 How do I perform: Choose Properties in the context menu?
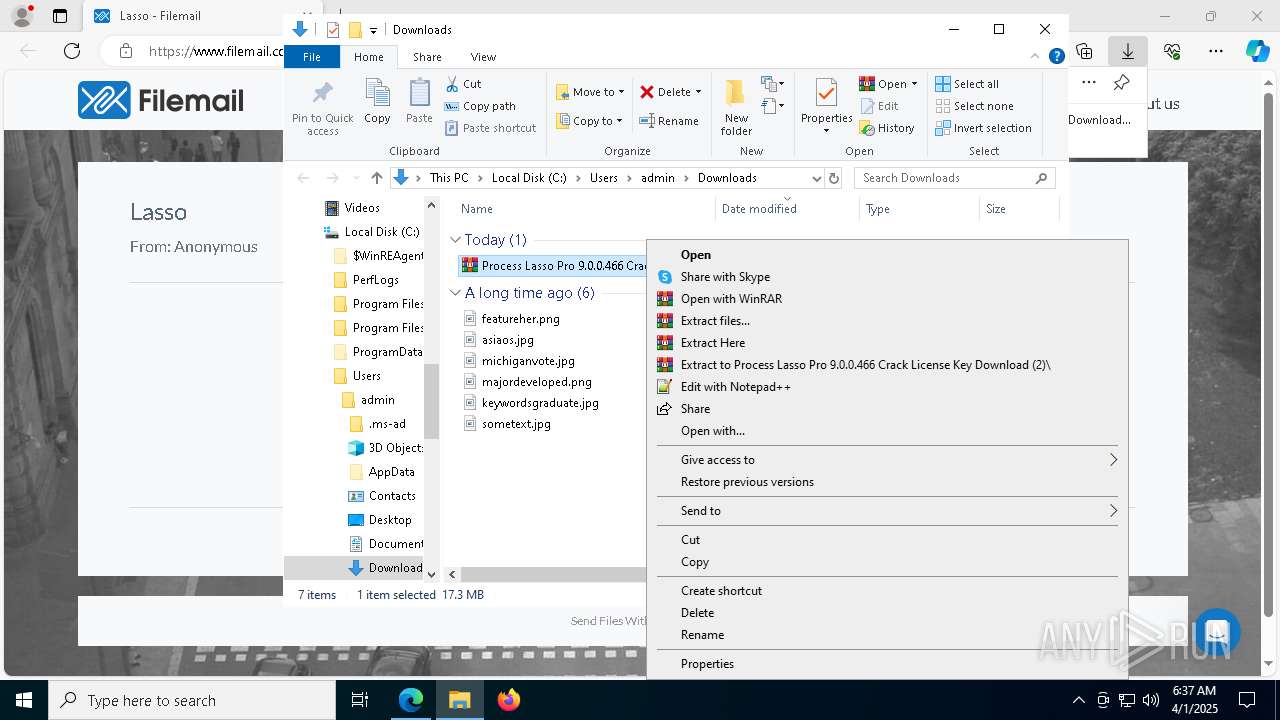(886, 664)
